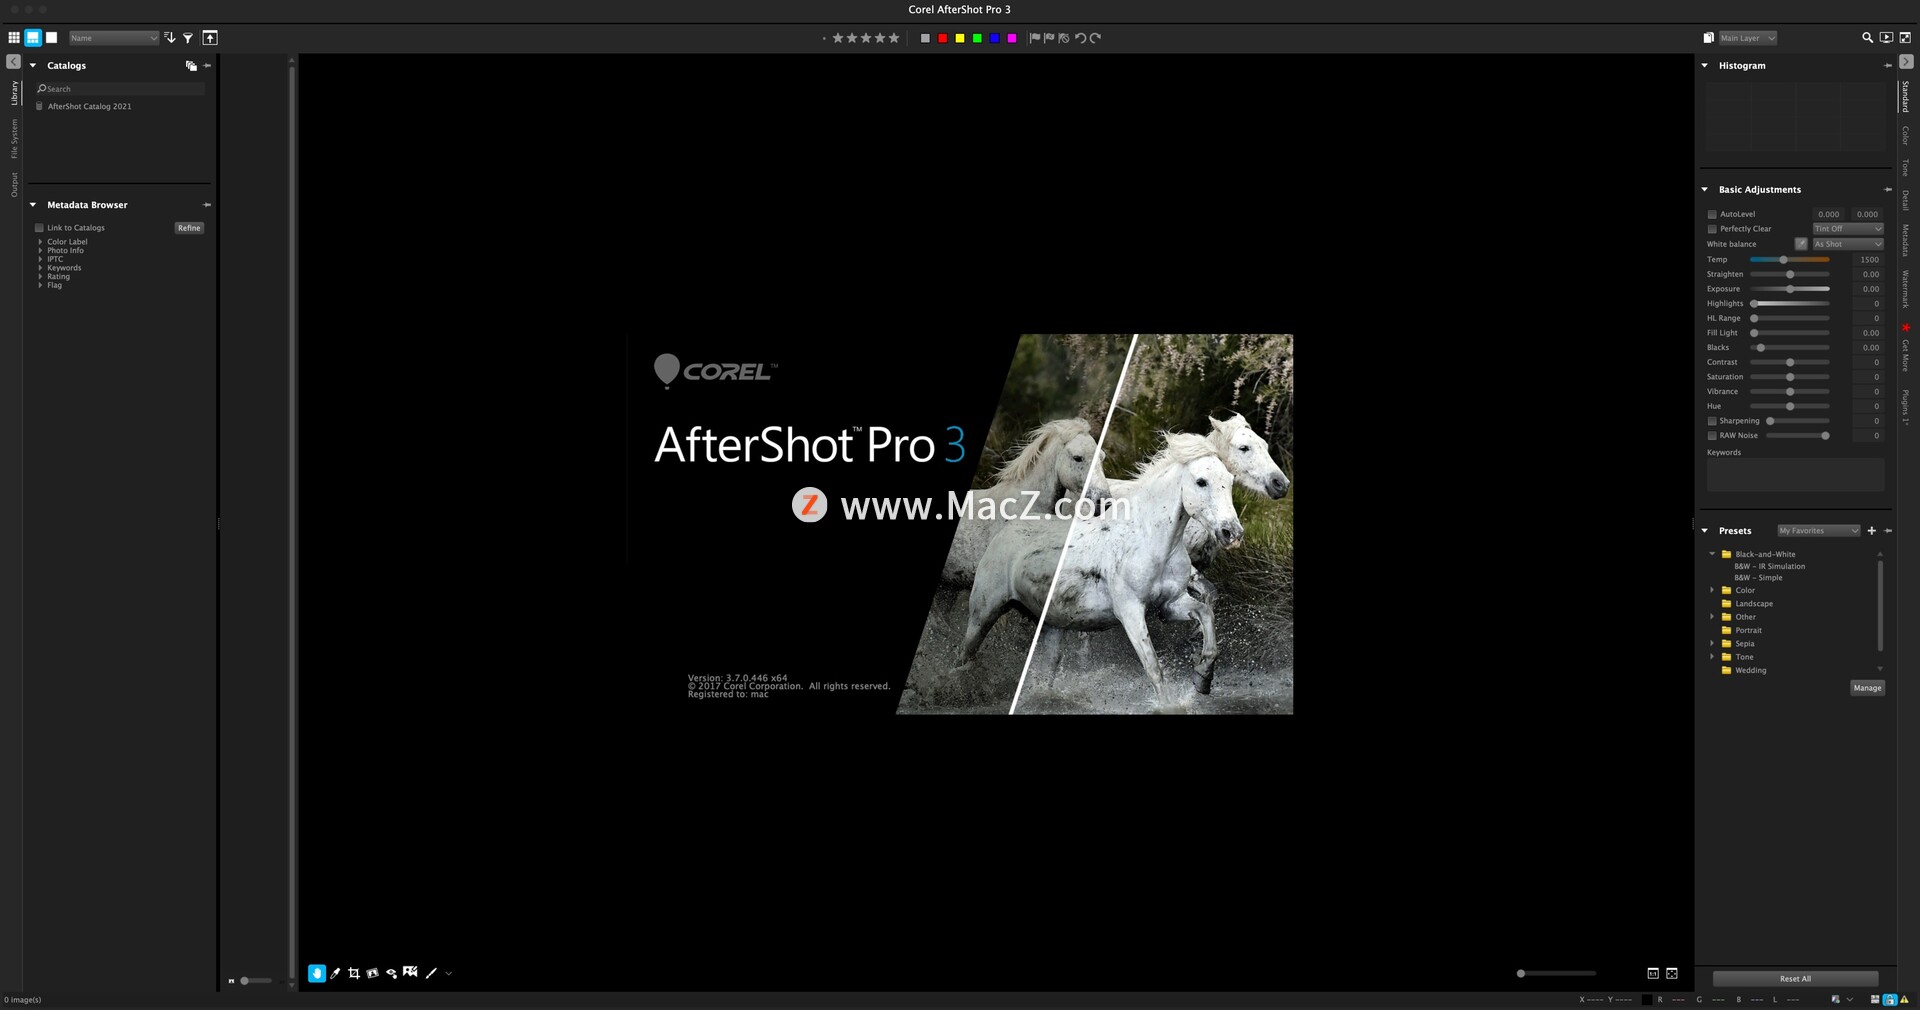Open the Library side tab
1920x1010 pixels.
click(14, 93)
